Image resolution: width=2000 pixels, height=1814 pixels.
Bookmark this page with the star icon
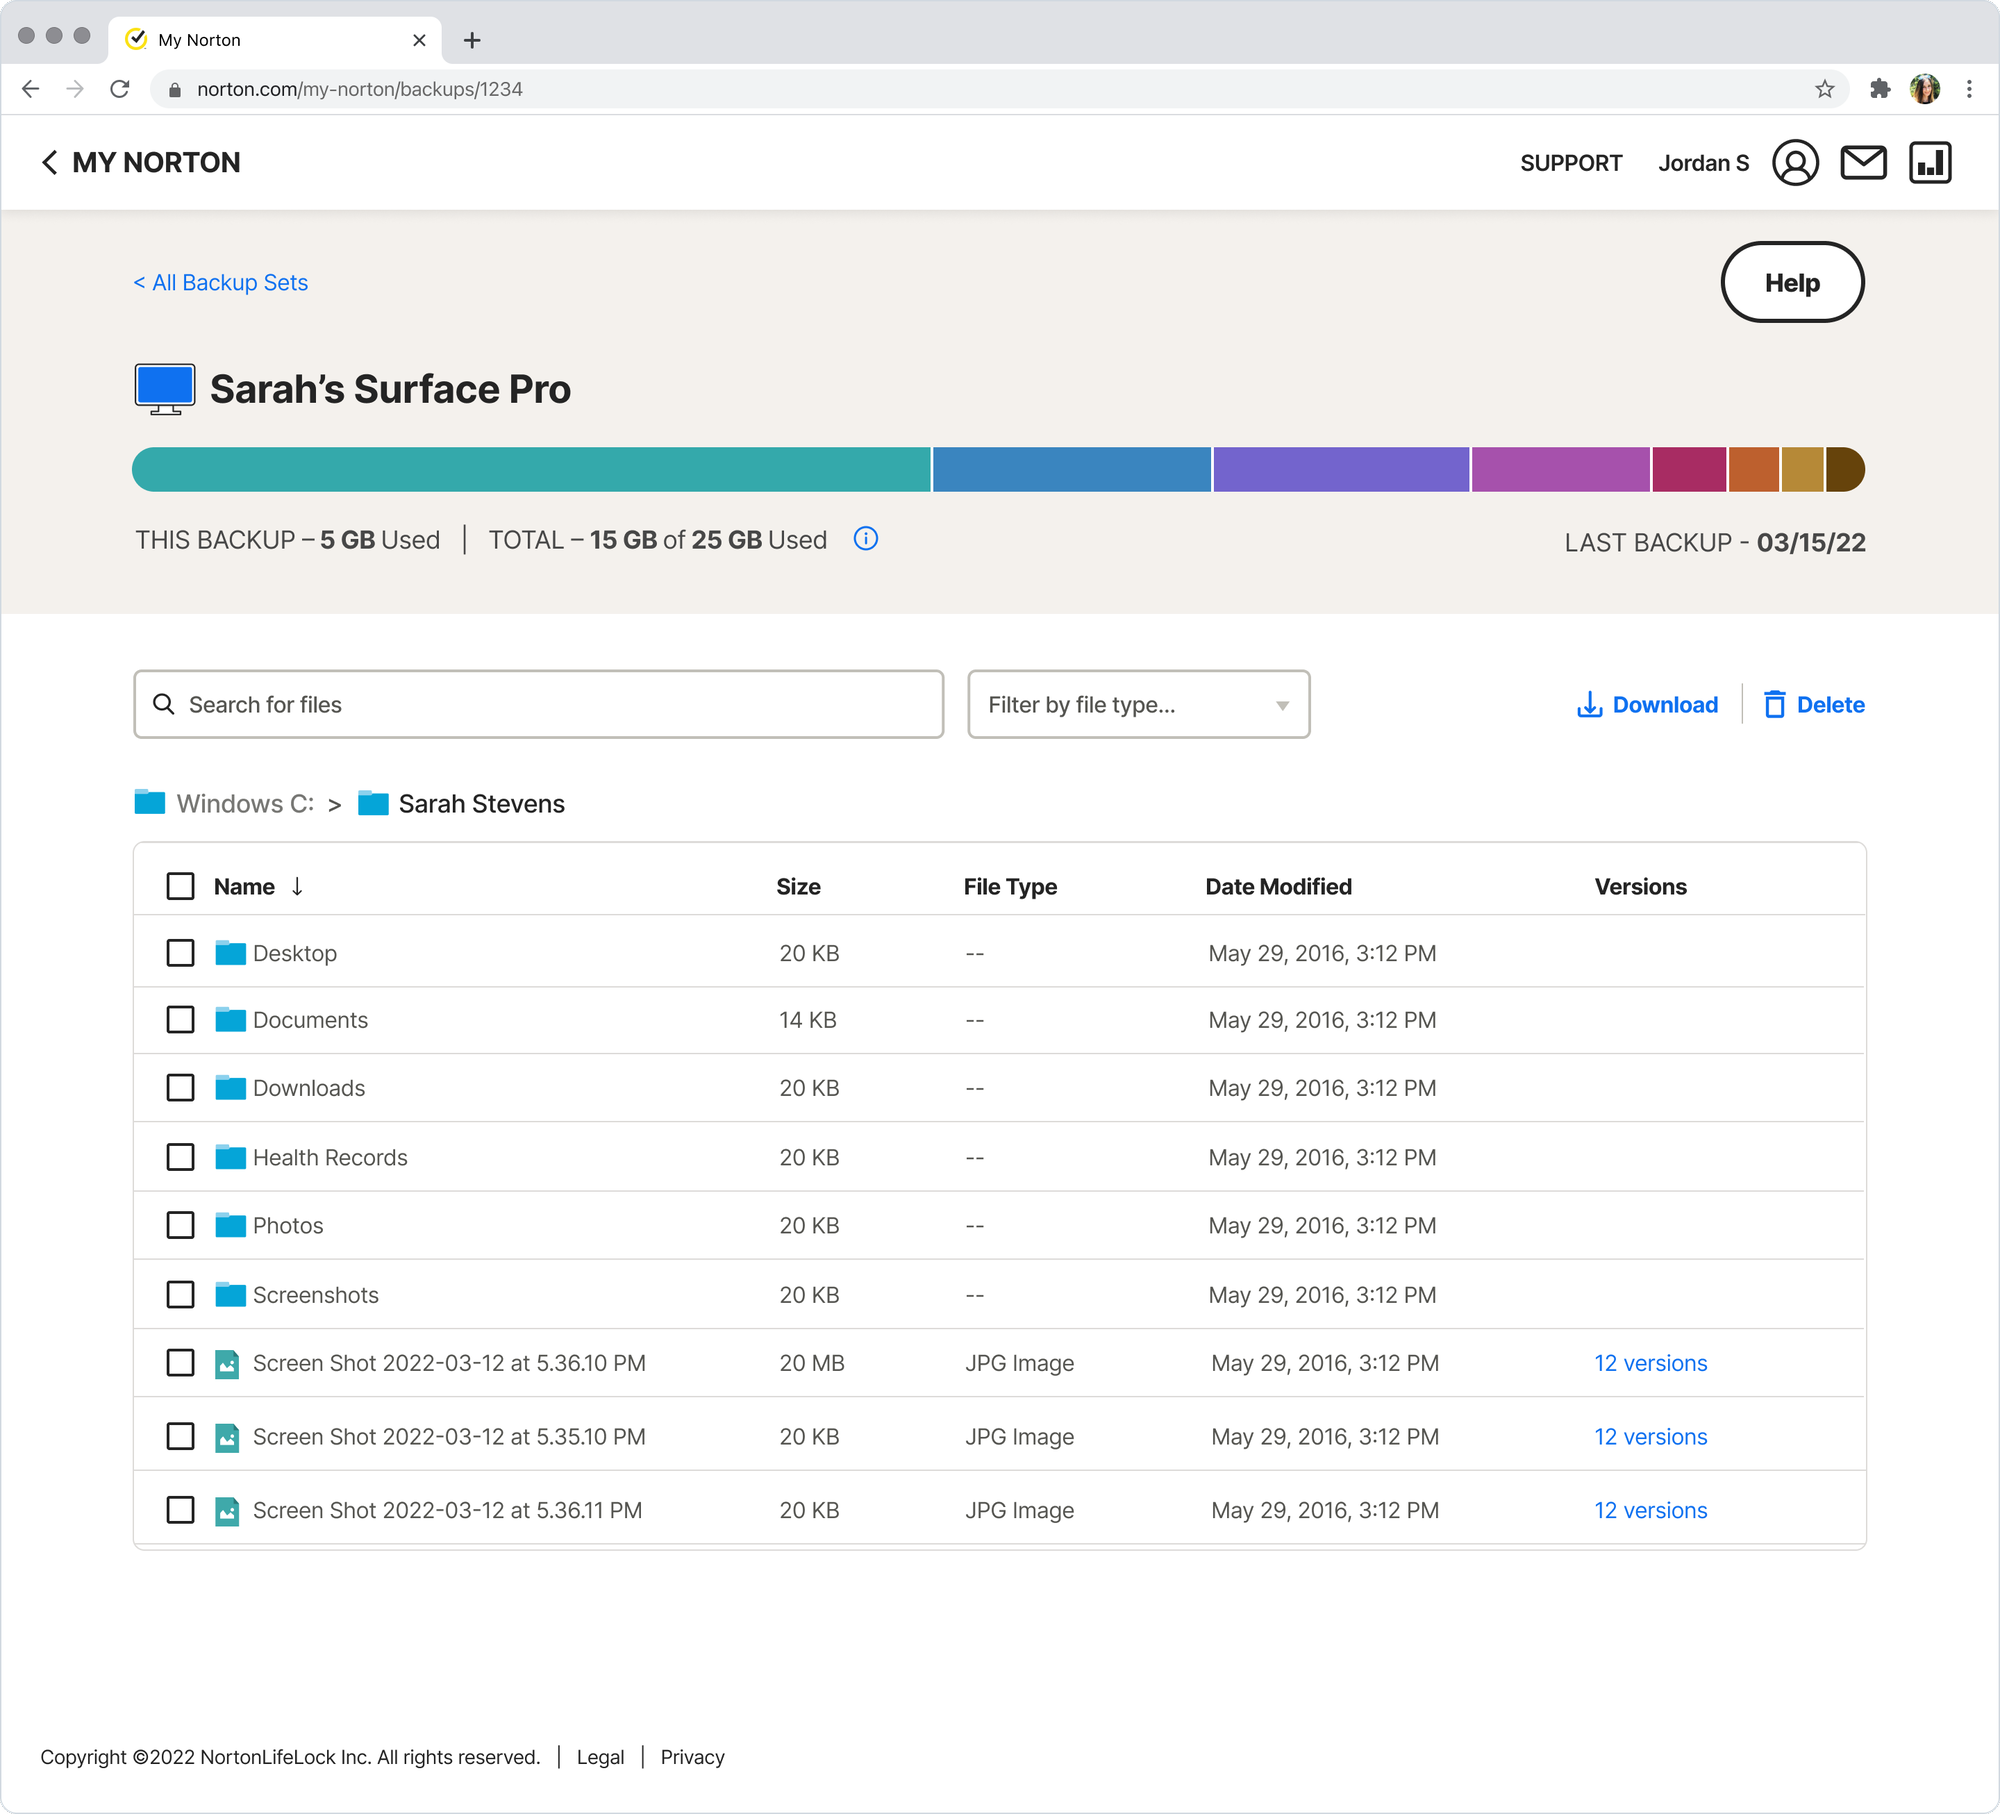pos(1825,89)
